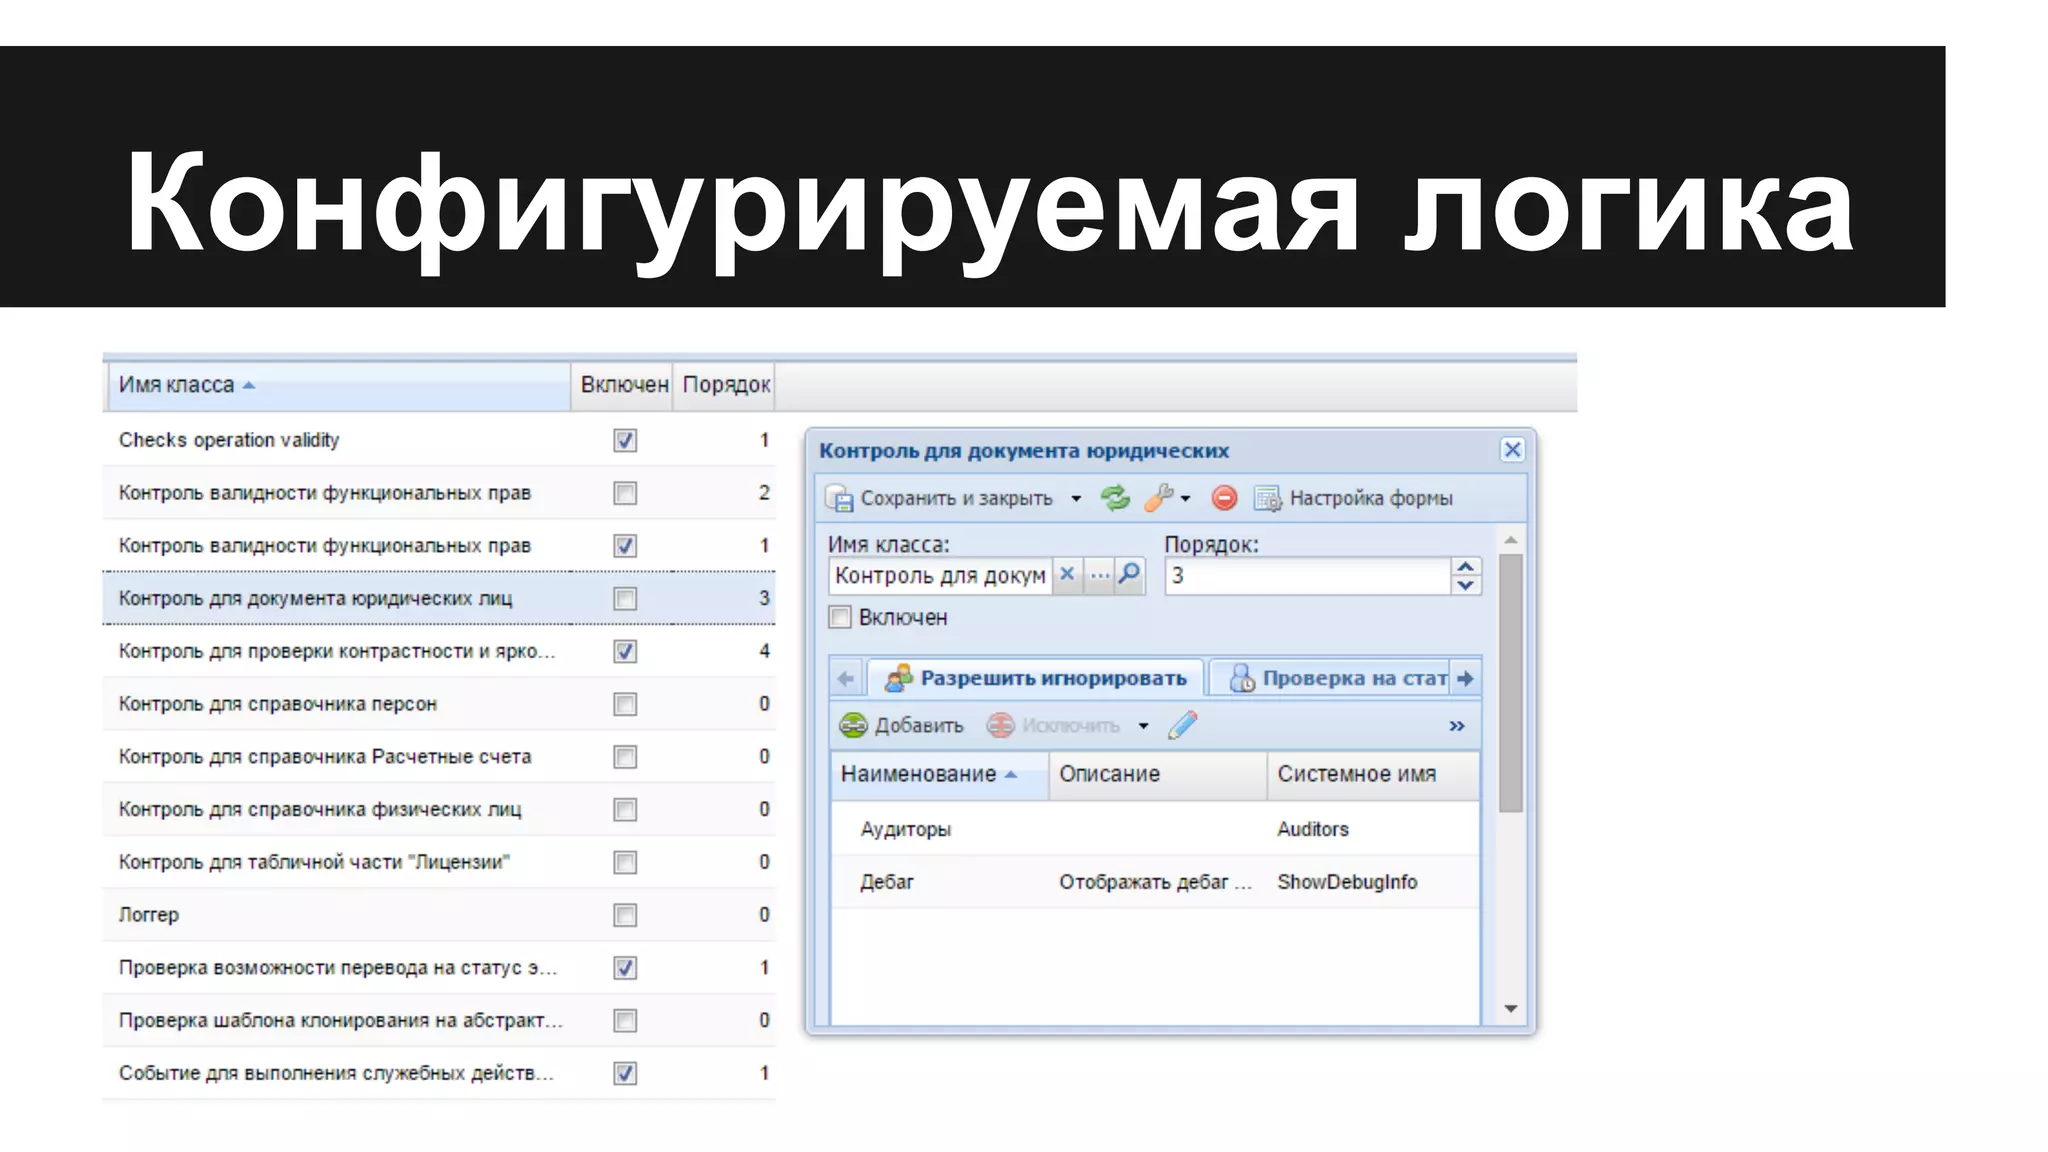Check Контроль для справочника персон checkbox
Screen dimensions: 2048x1152
(x=625, y=704)
